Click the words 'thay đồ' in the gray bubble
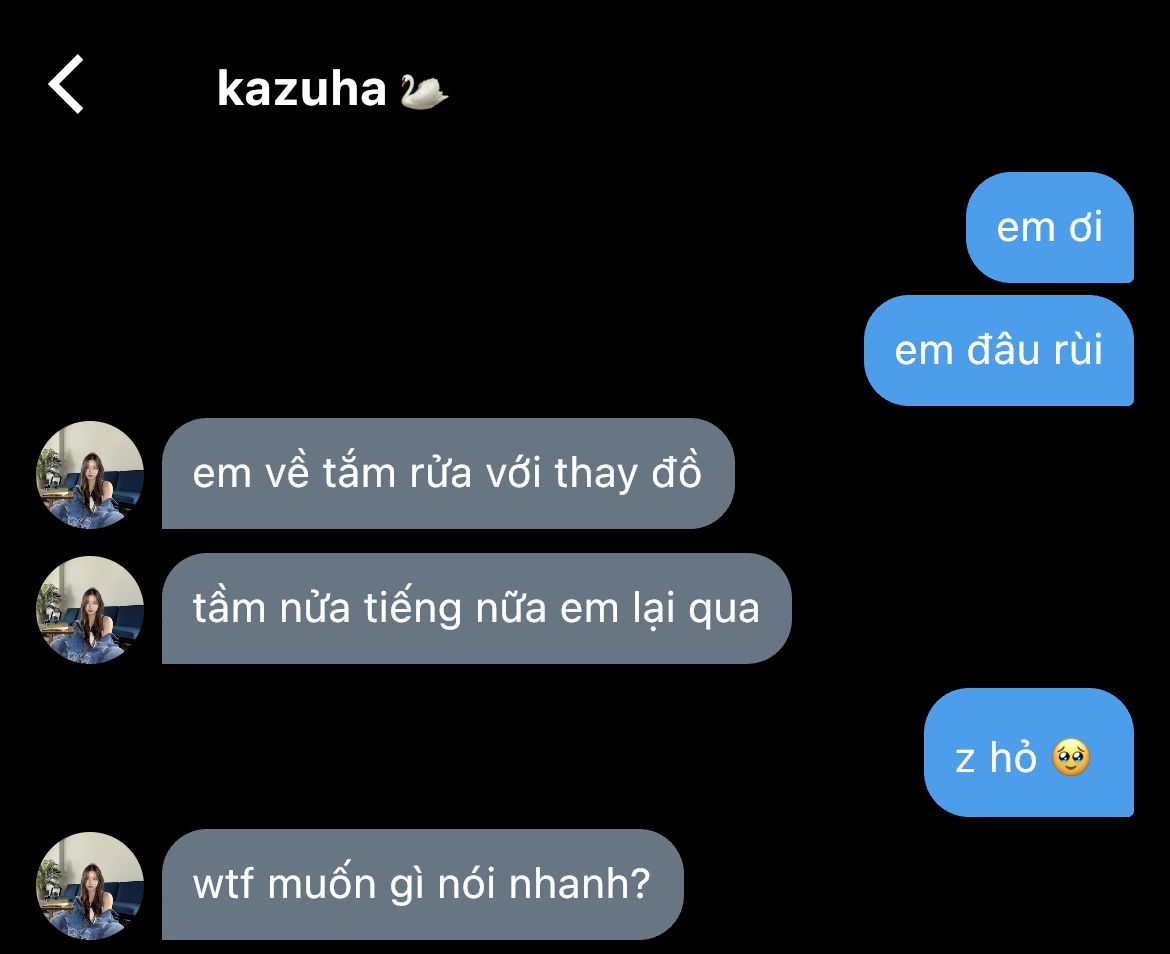 tap(628, 472)
